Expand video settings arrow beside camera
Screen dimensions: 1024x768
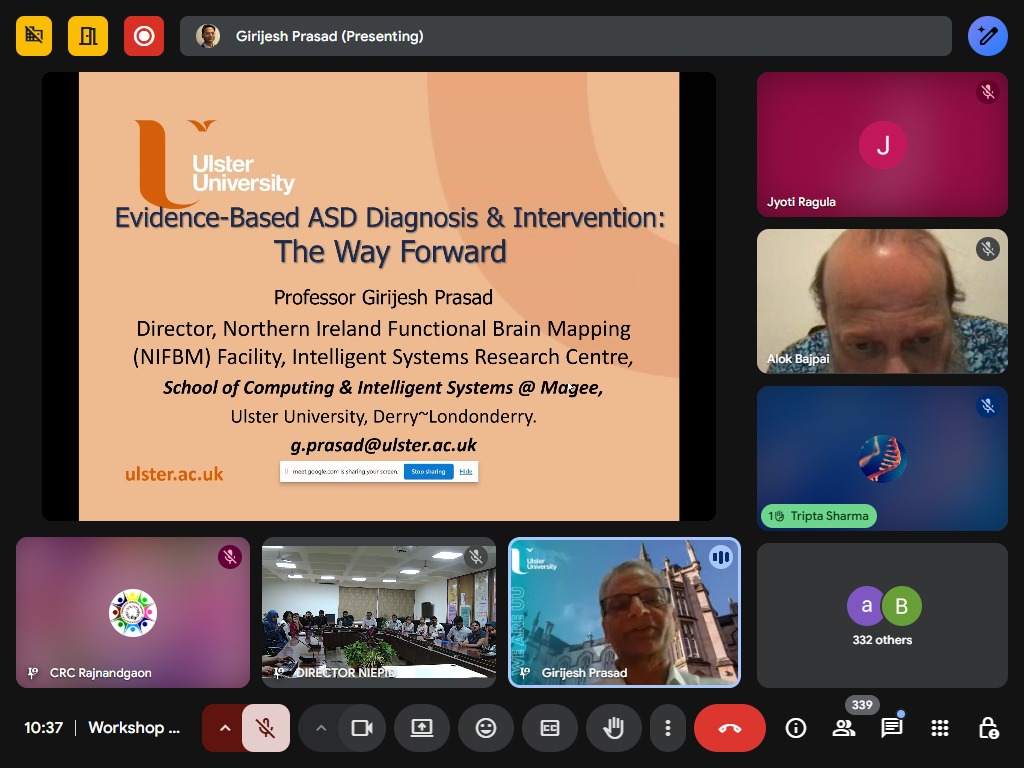coord(321,728)
